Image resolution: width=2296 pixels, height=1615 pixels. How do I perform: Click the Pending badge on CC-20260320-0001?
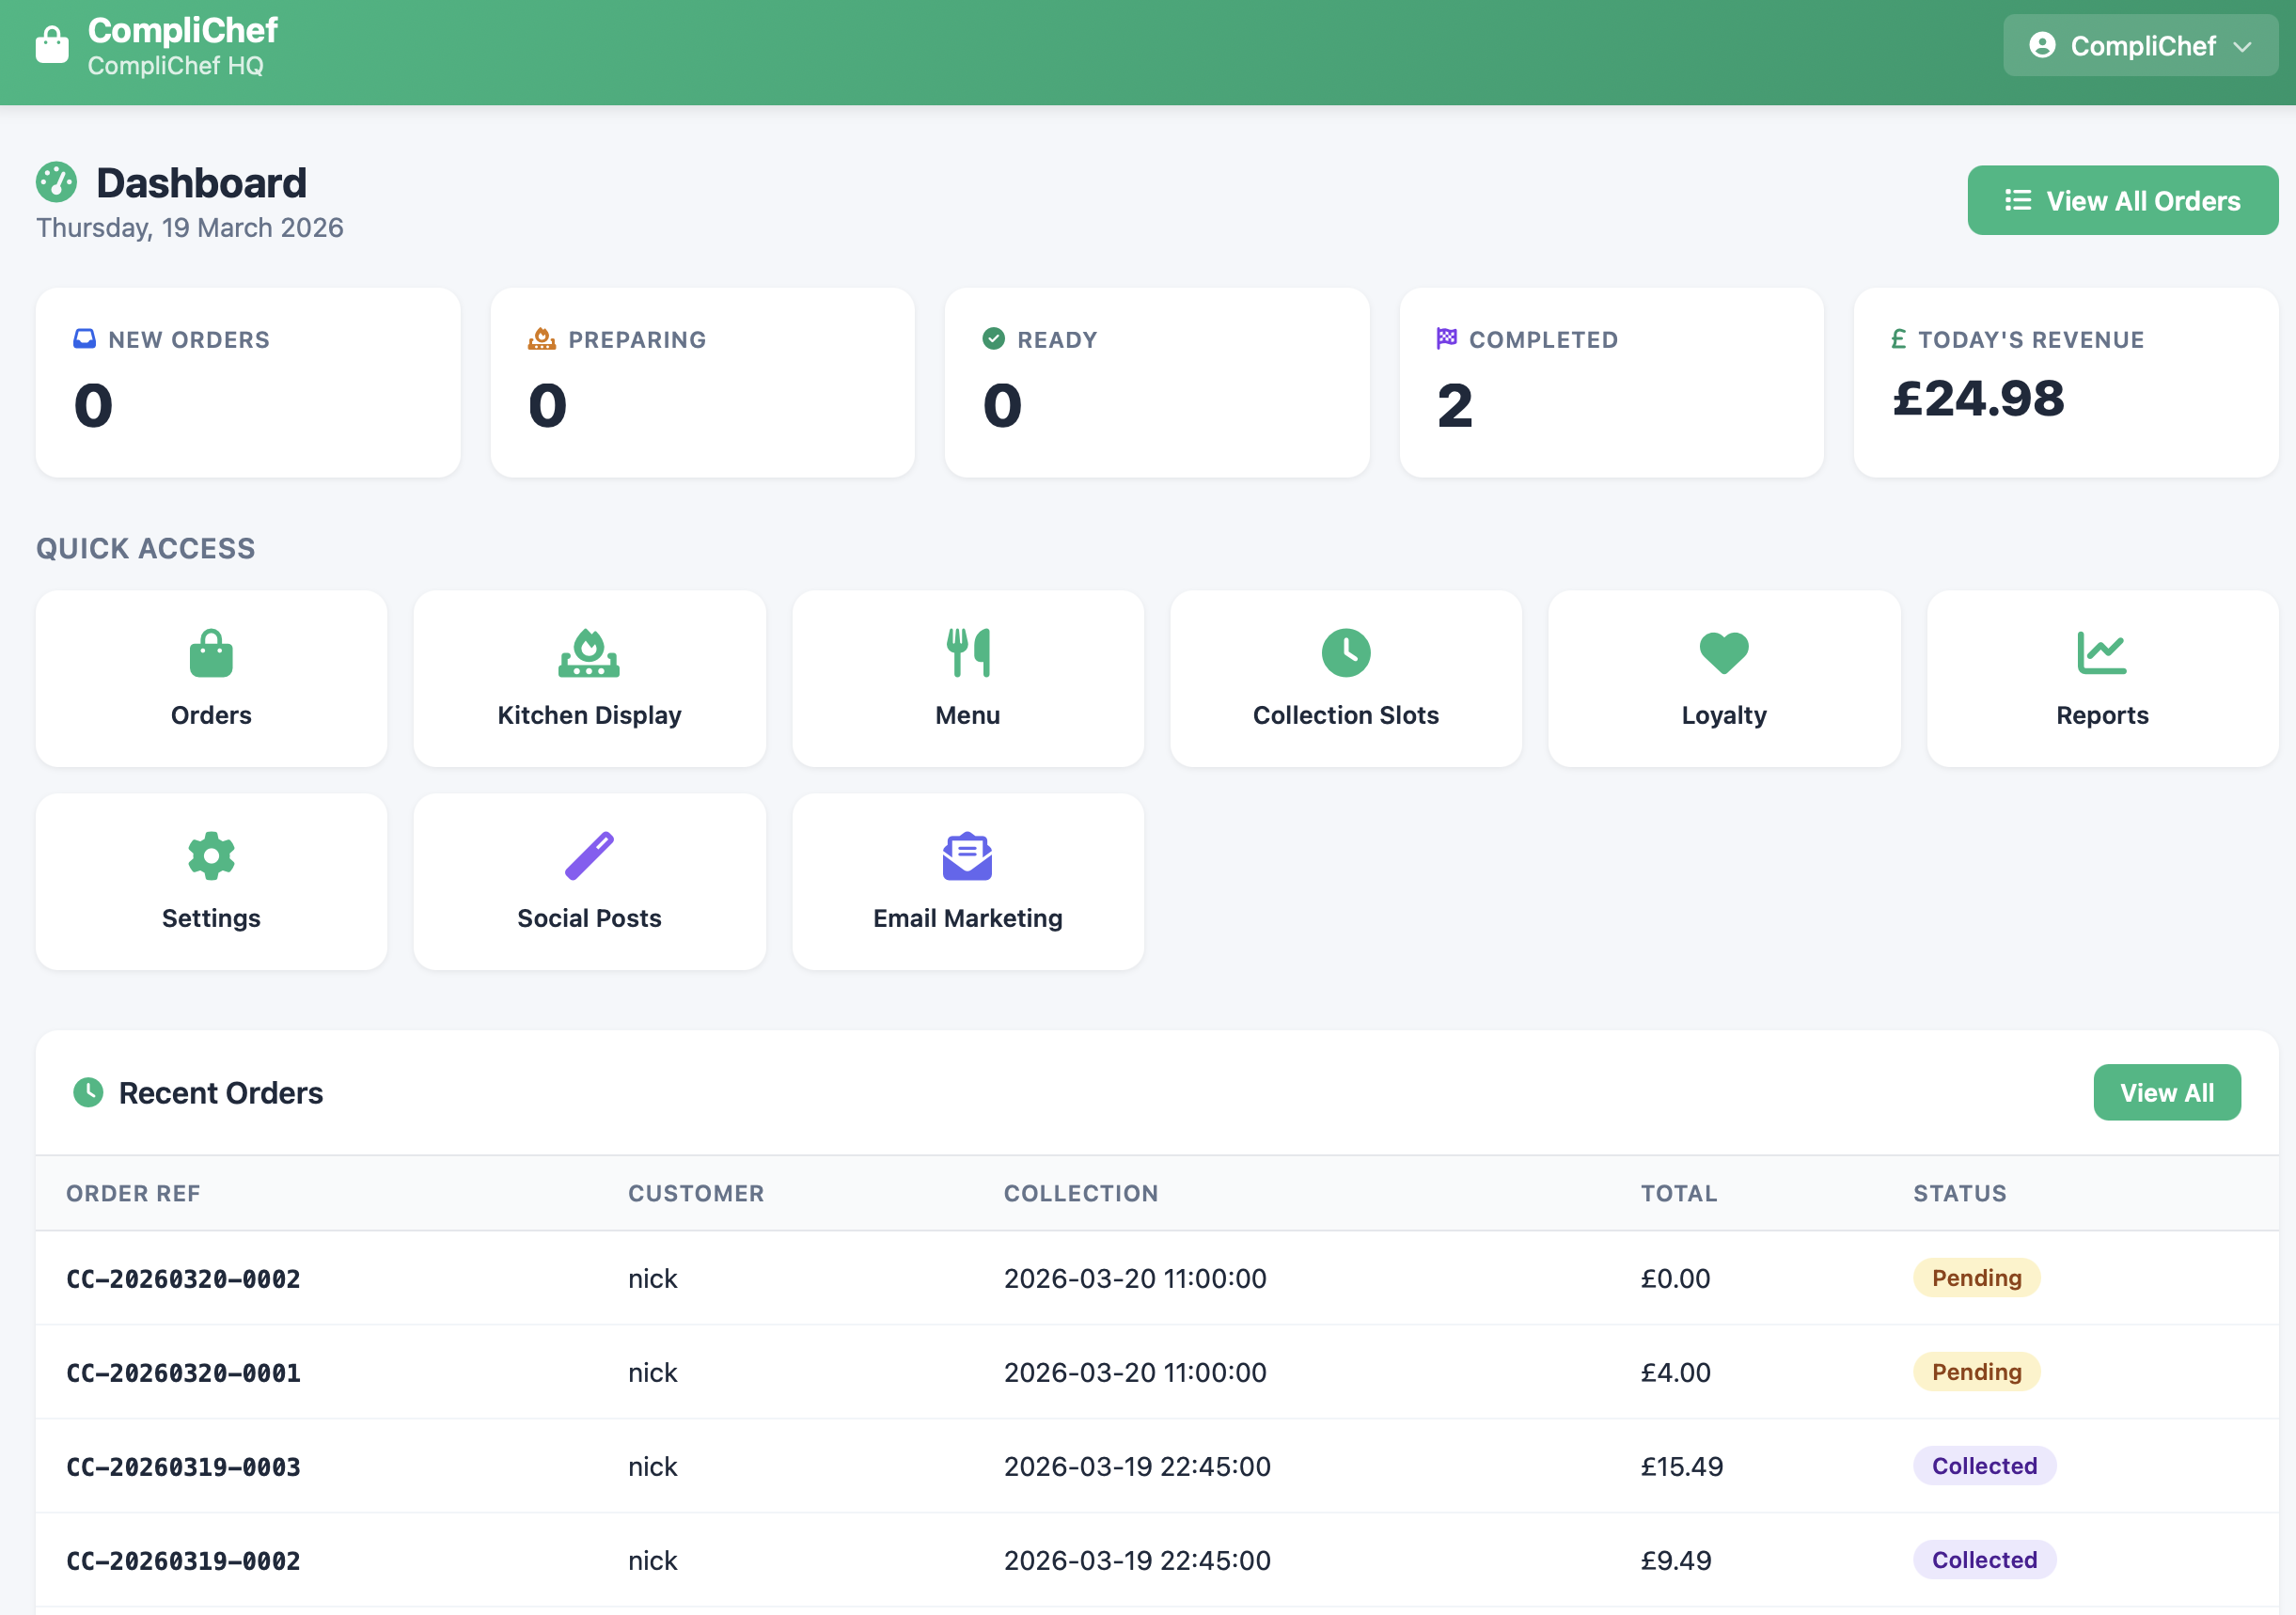[x=1975, y=1371]
